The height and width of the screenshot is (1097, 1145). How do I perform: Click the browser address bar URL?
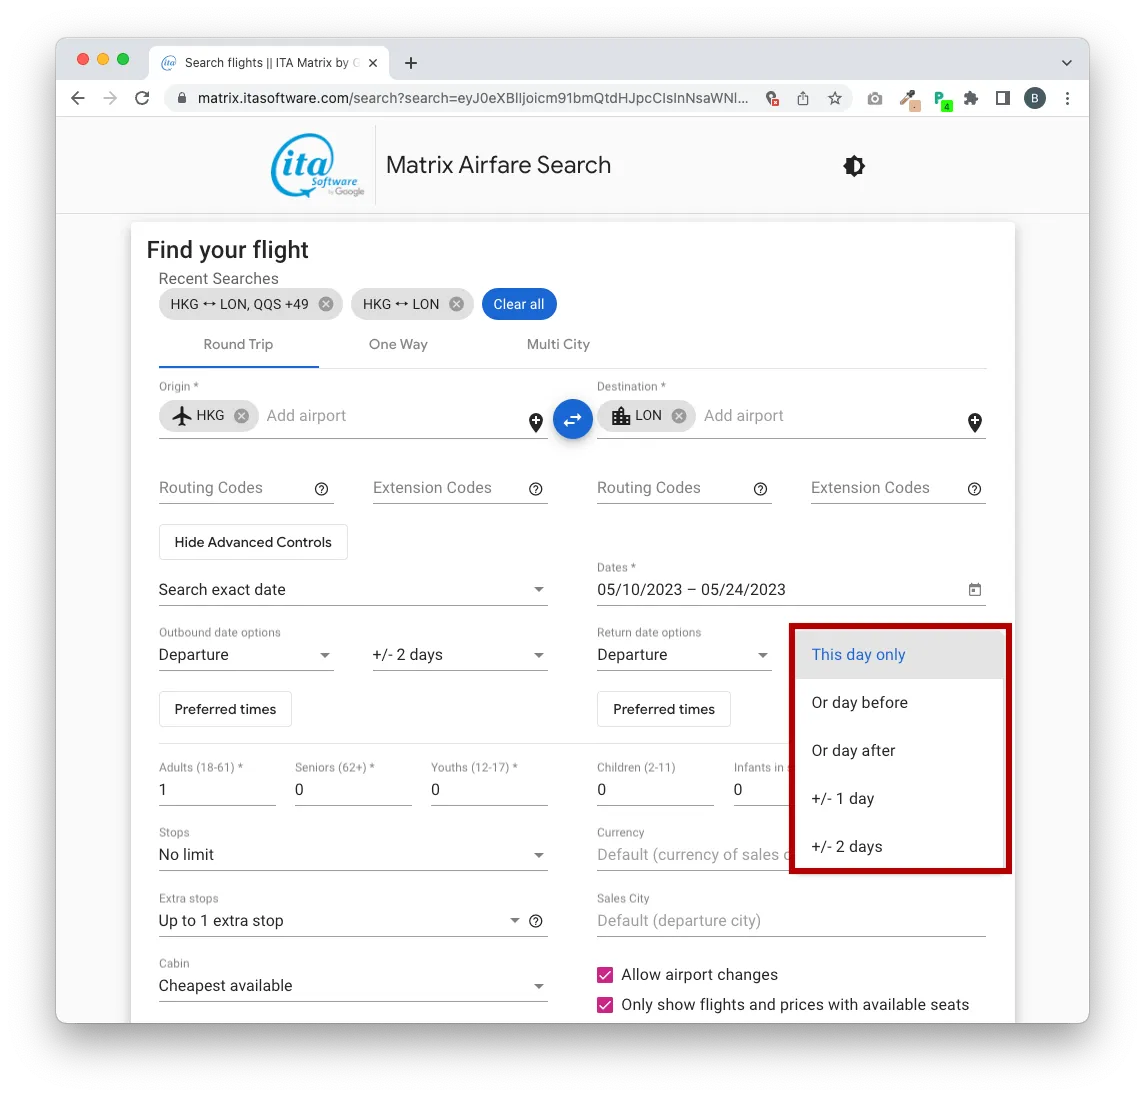pyautogui.click(x=472, y=99)
